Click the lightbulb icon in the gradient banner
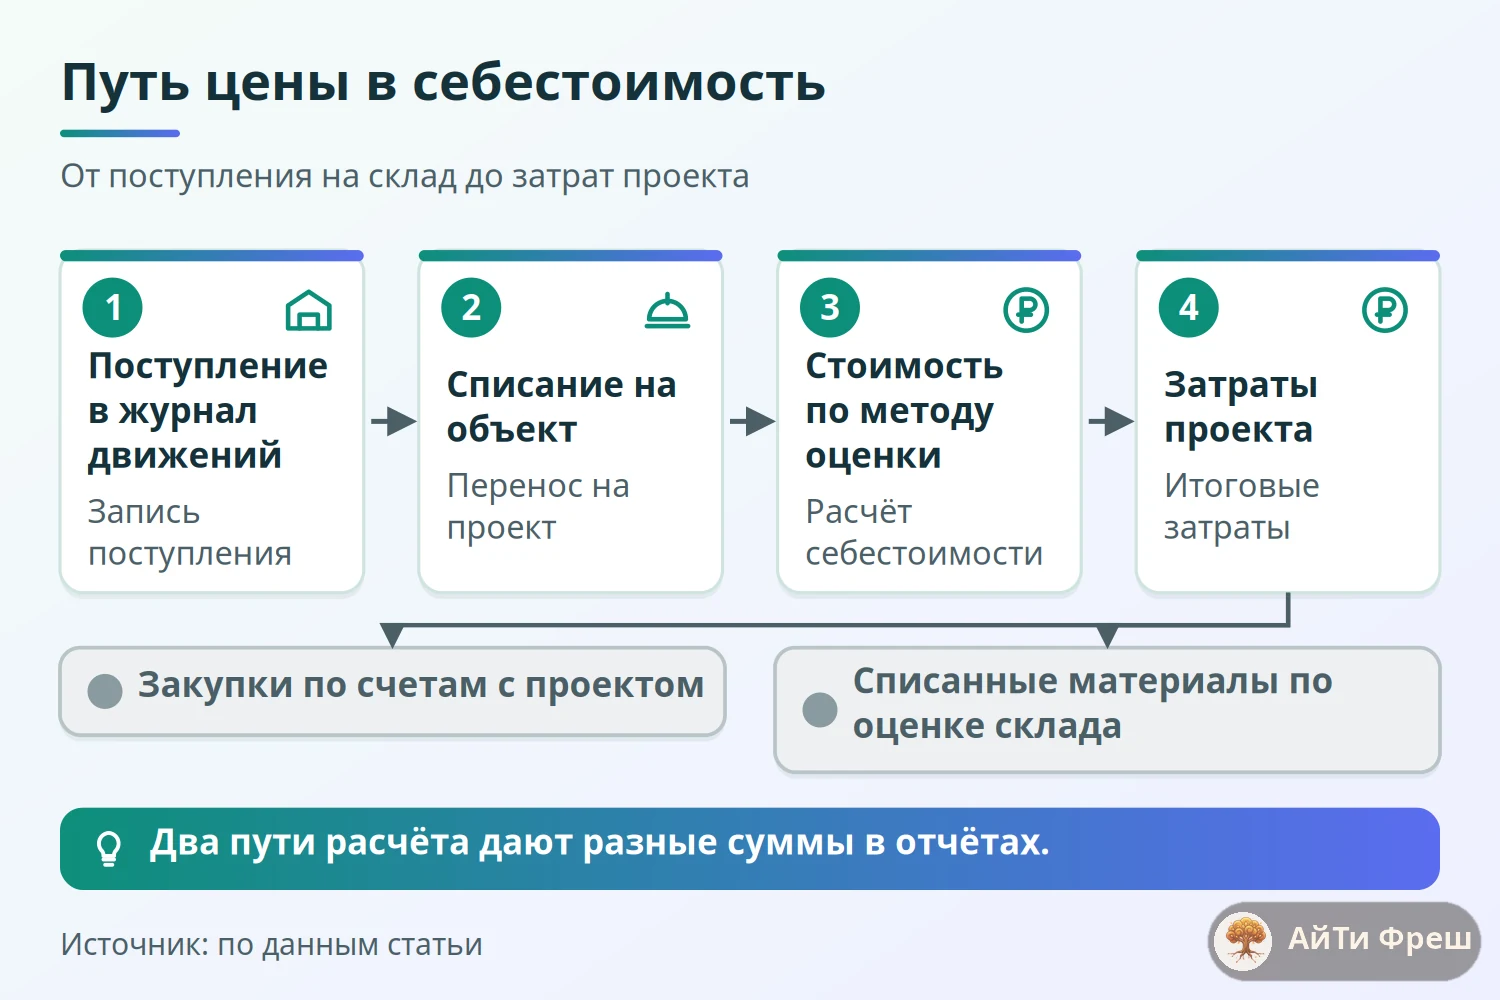 (x=108, y=848)
